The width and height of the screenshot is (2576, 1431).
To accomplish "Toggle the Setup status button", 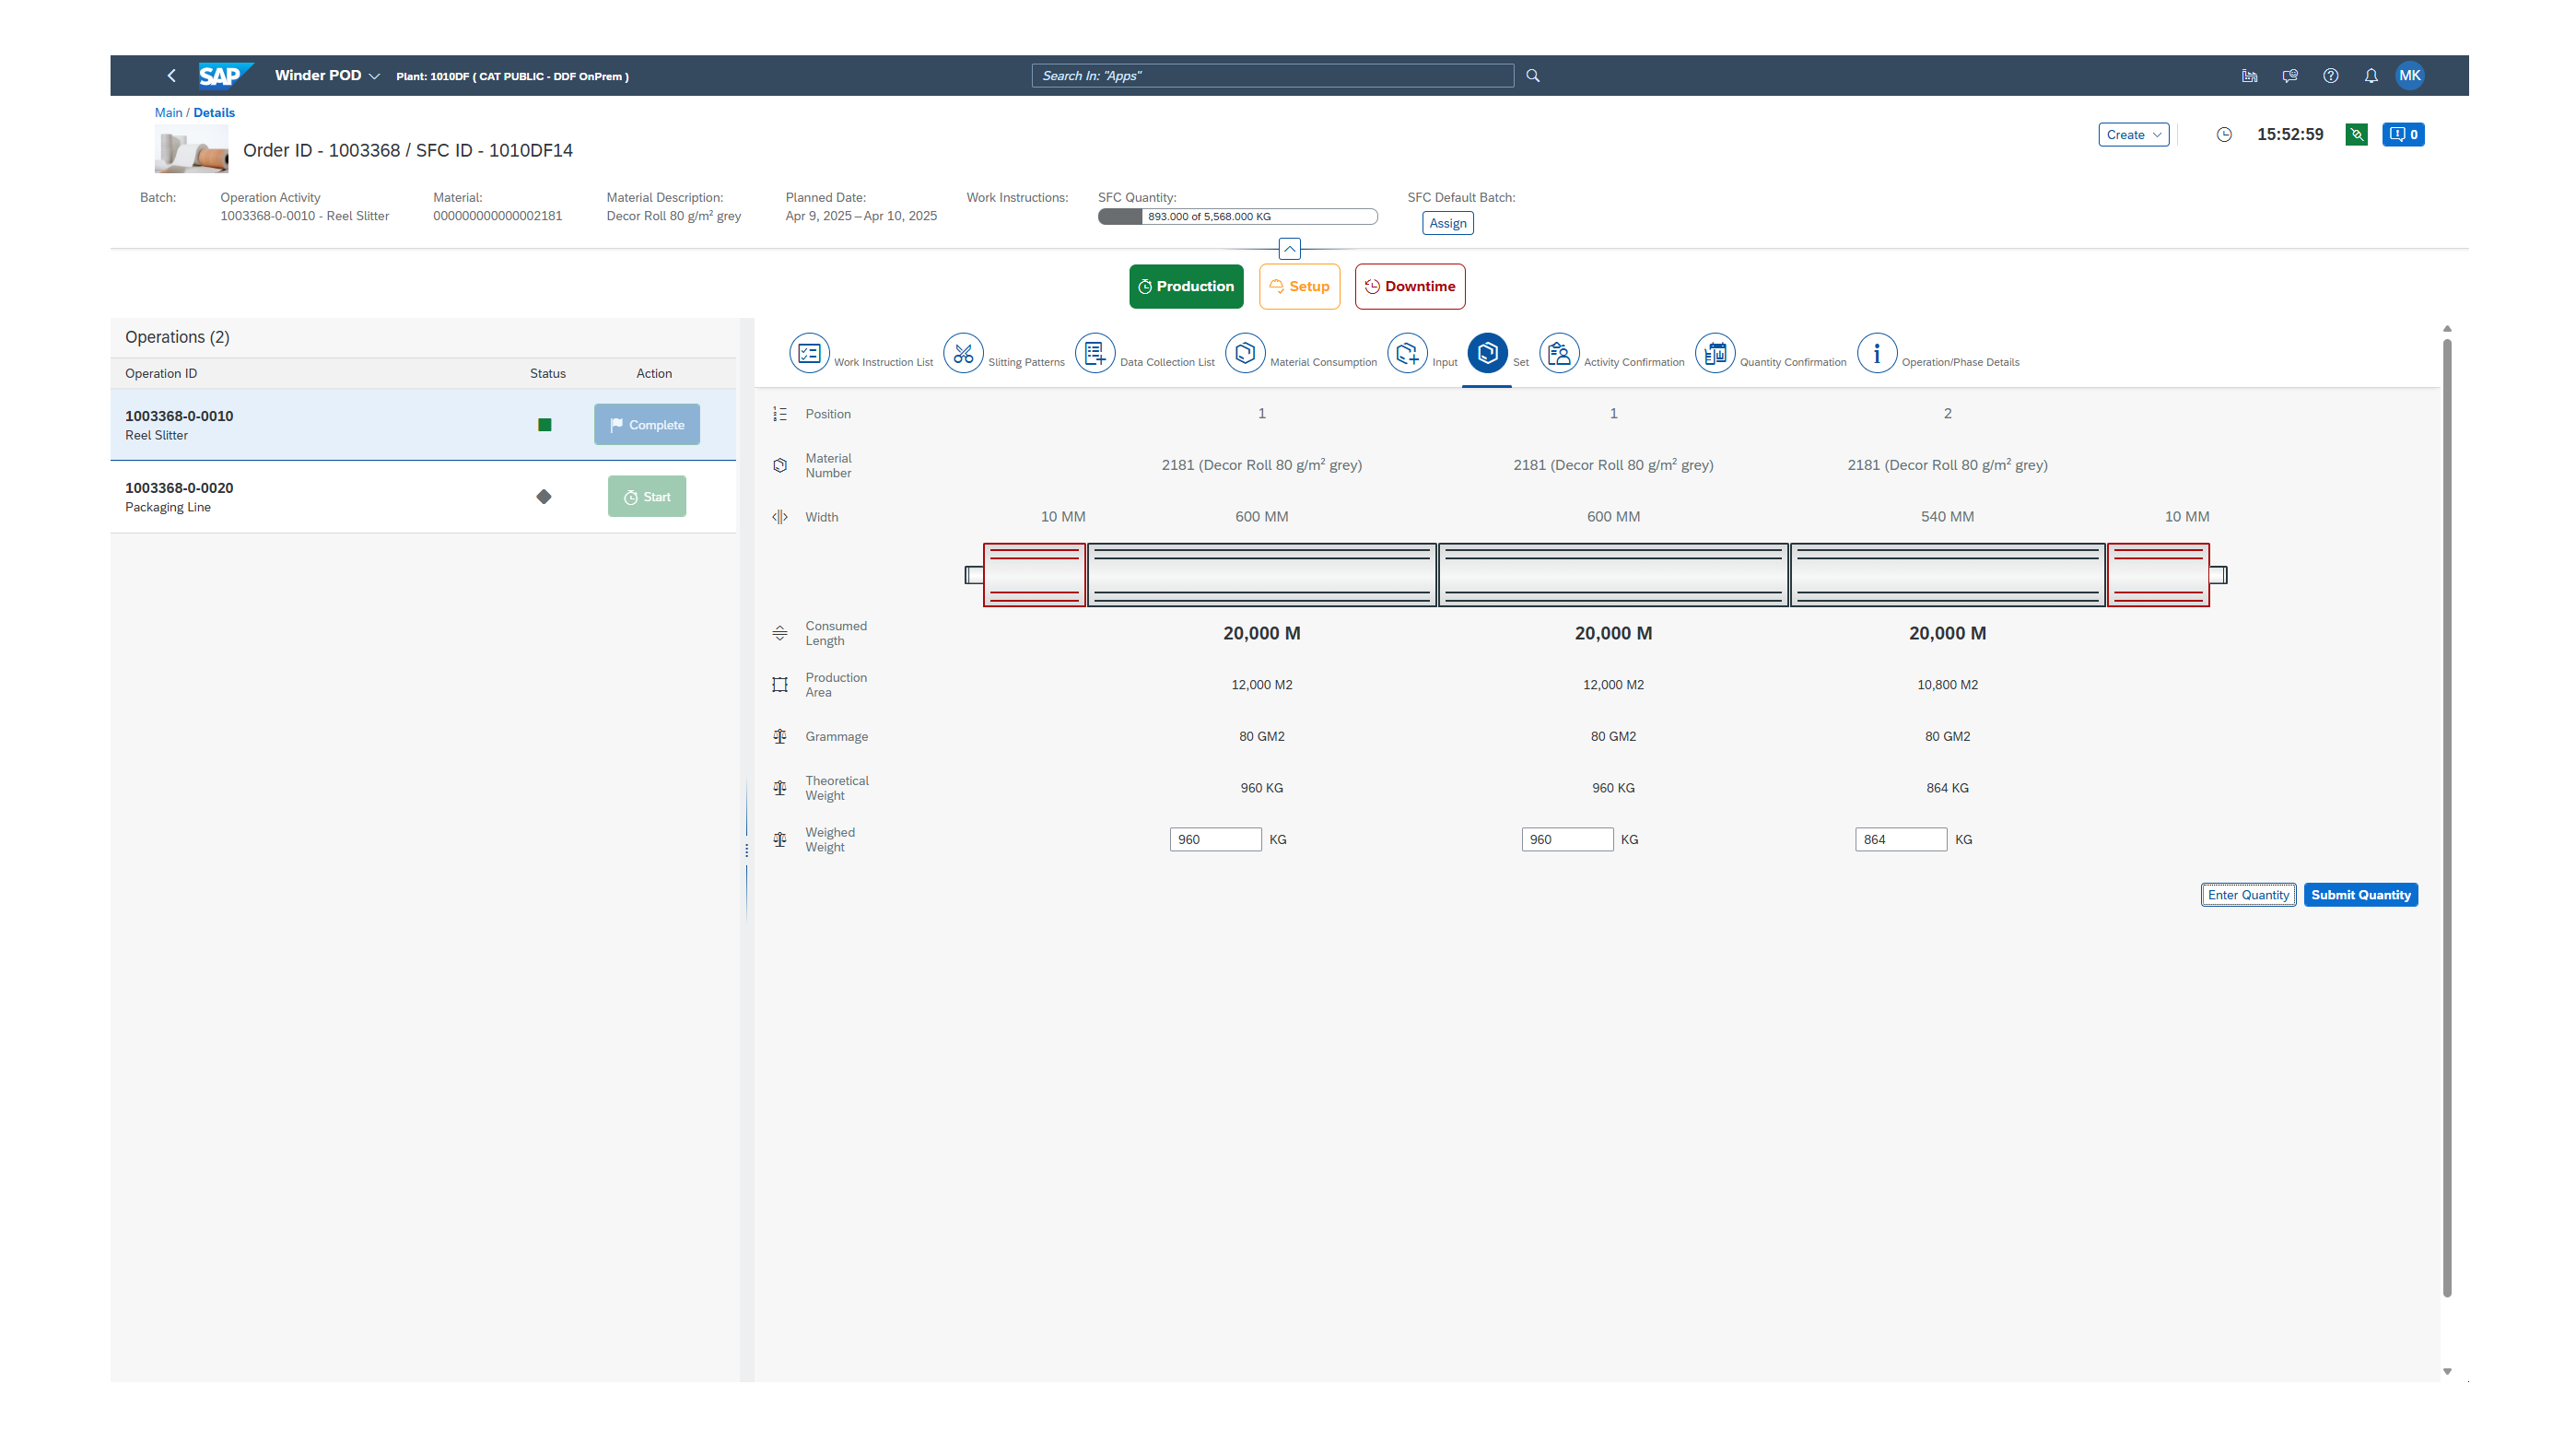I will click(1298, 286).
